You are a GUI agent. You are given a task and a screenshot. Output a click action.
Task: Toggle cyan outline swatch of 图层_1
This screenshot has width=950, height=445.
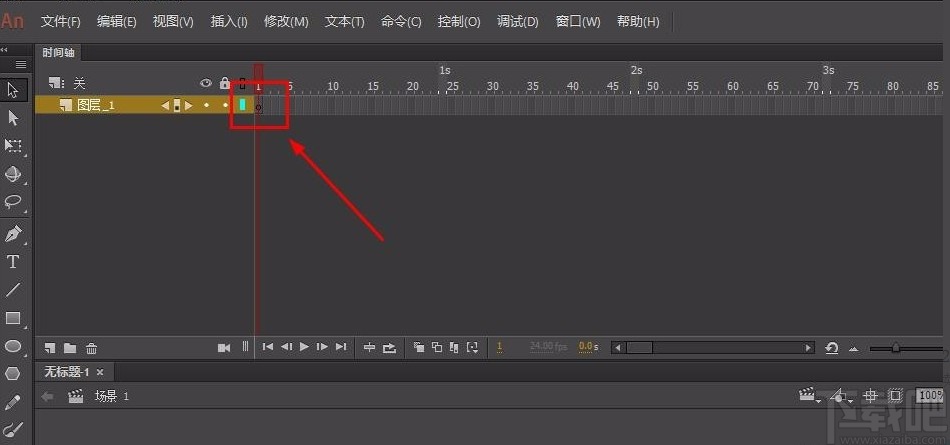point(242,105)
